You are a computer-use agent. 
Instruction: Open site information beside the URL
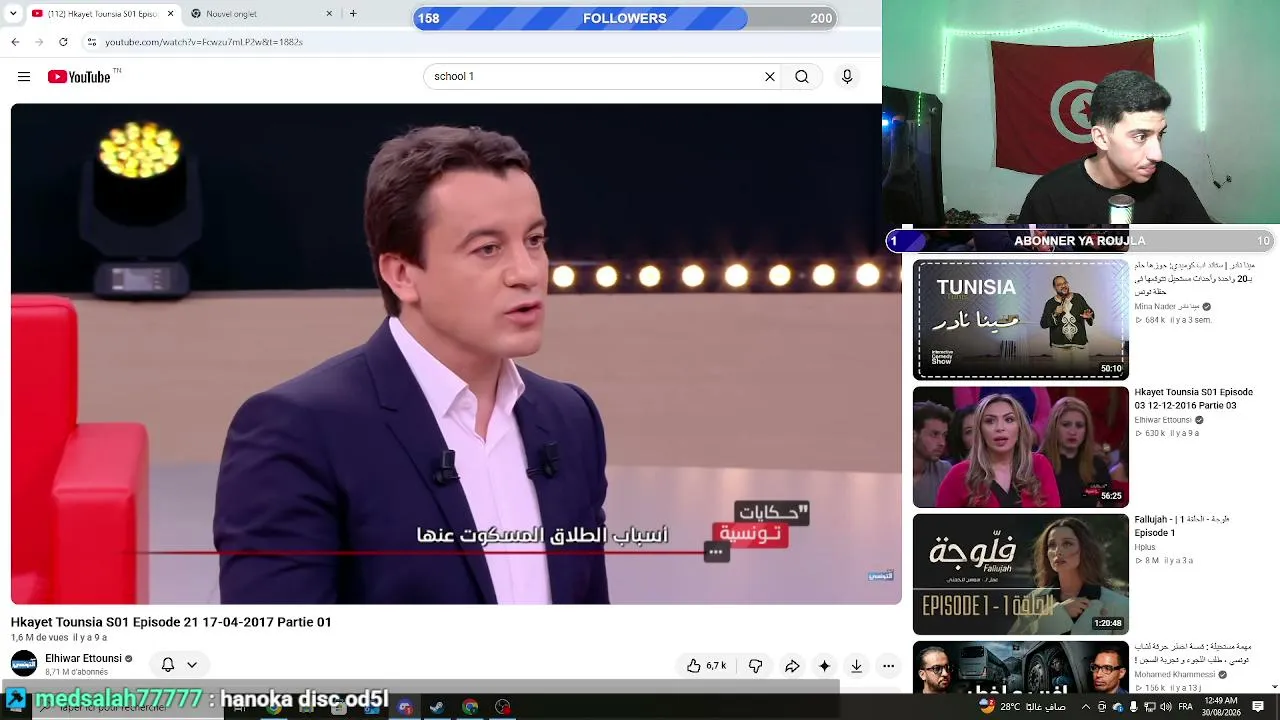[91, 42]
